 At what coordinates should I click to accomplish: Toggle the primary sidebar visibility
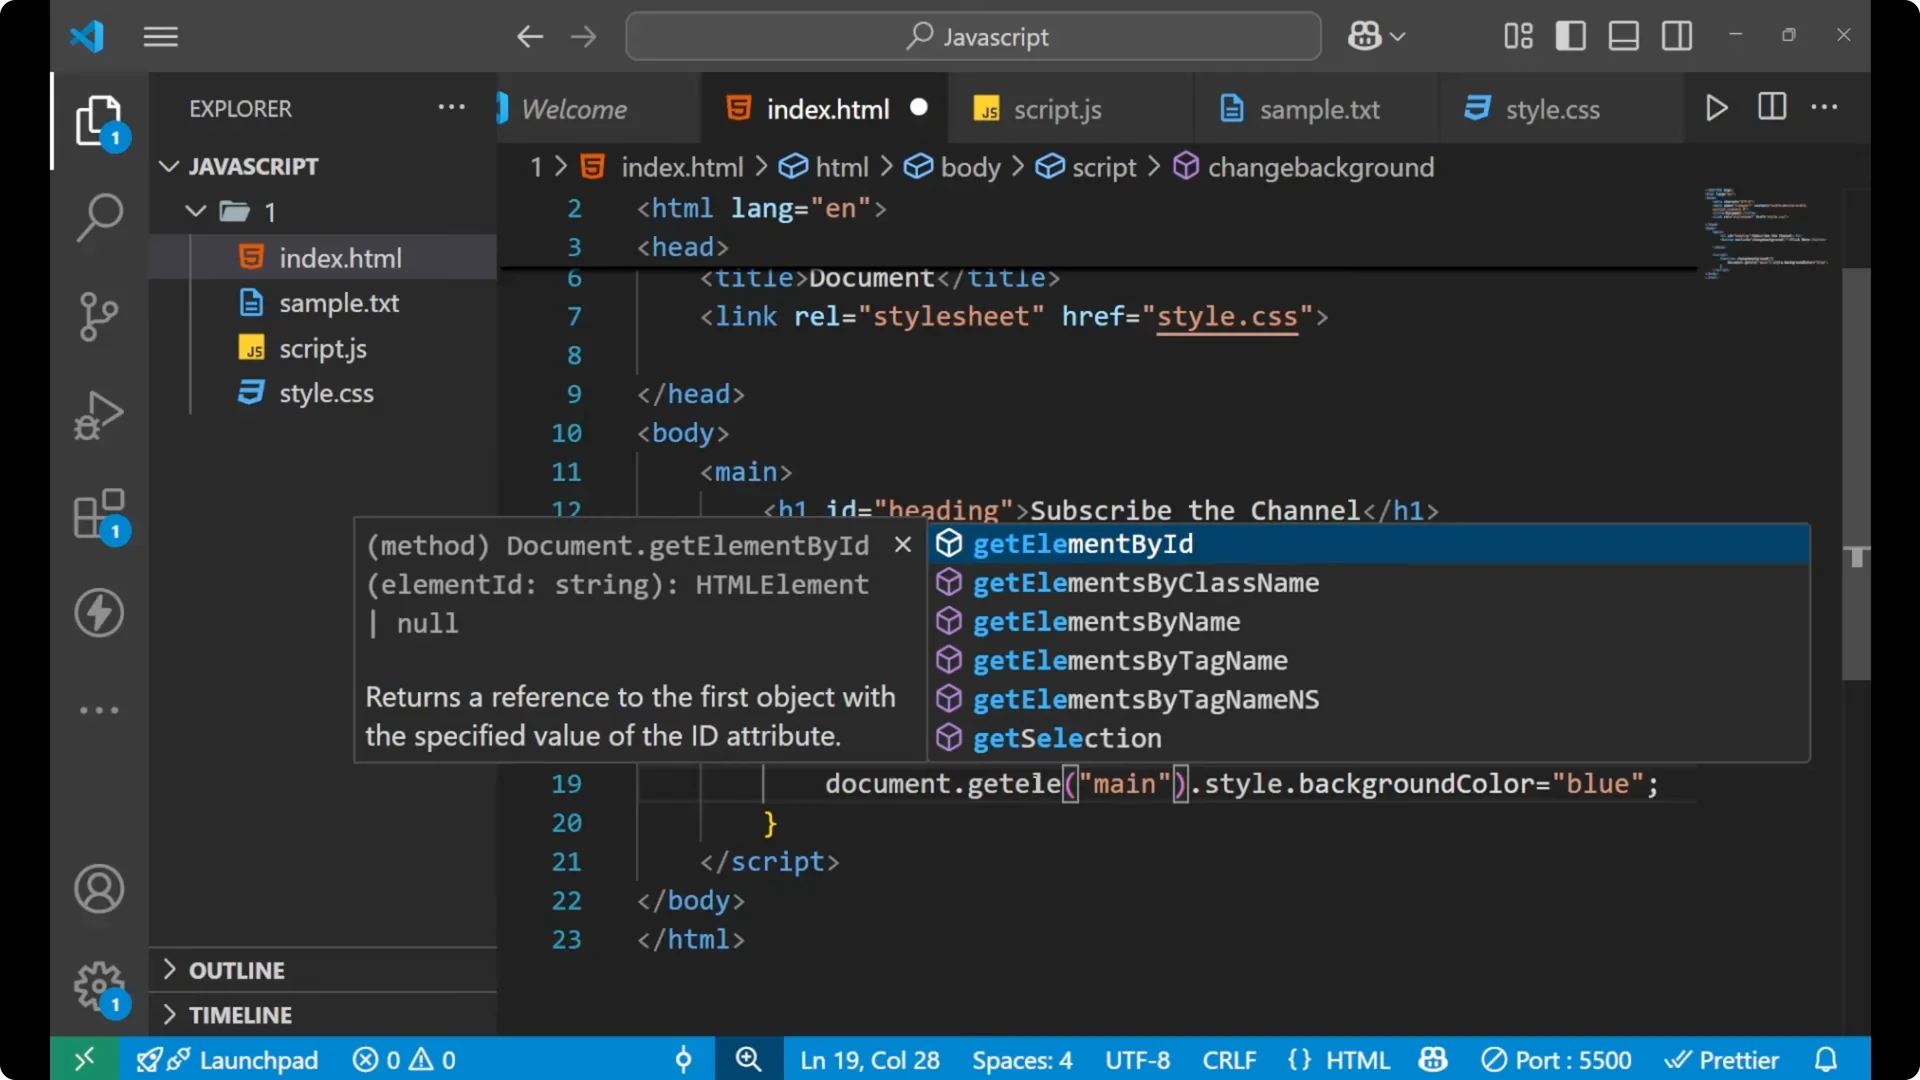tap(1570, 35)
